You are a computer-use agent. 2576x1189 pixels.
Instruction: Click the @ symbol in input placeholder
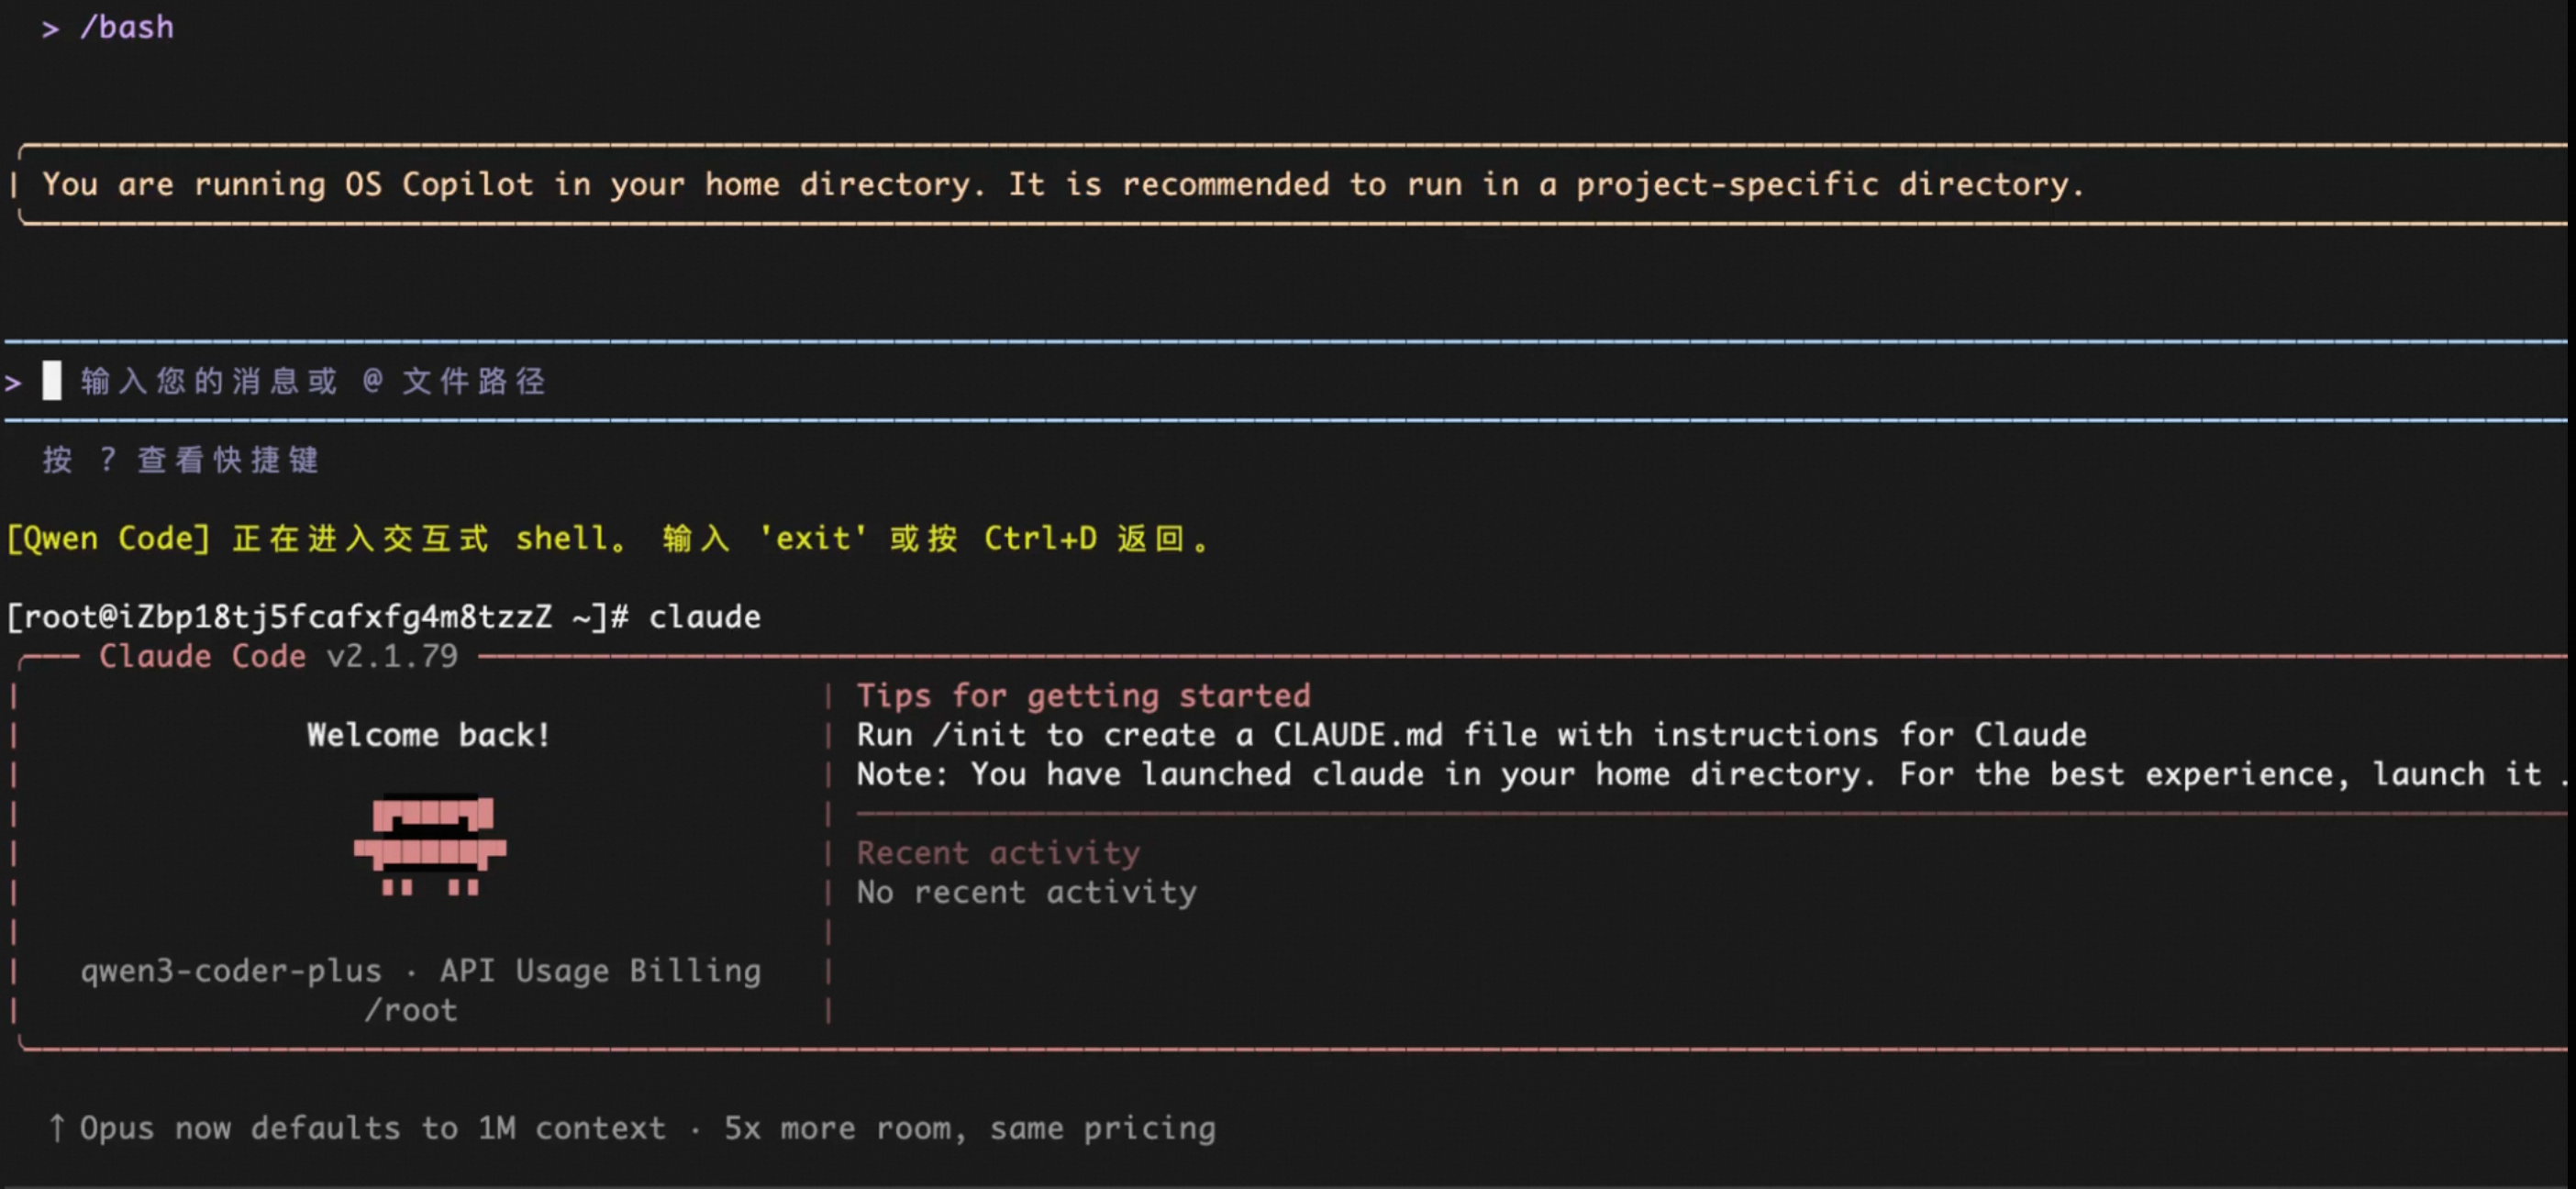tap(372, 380)
